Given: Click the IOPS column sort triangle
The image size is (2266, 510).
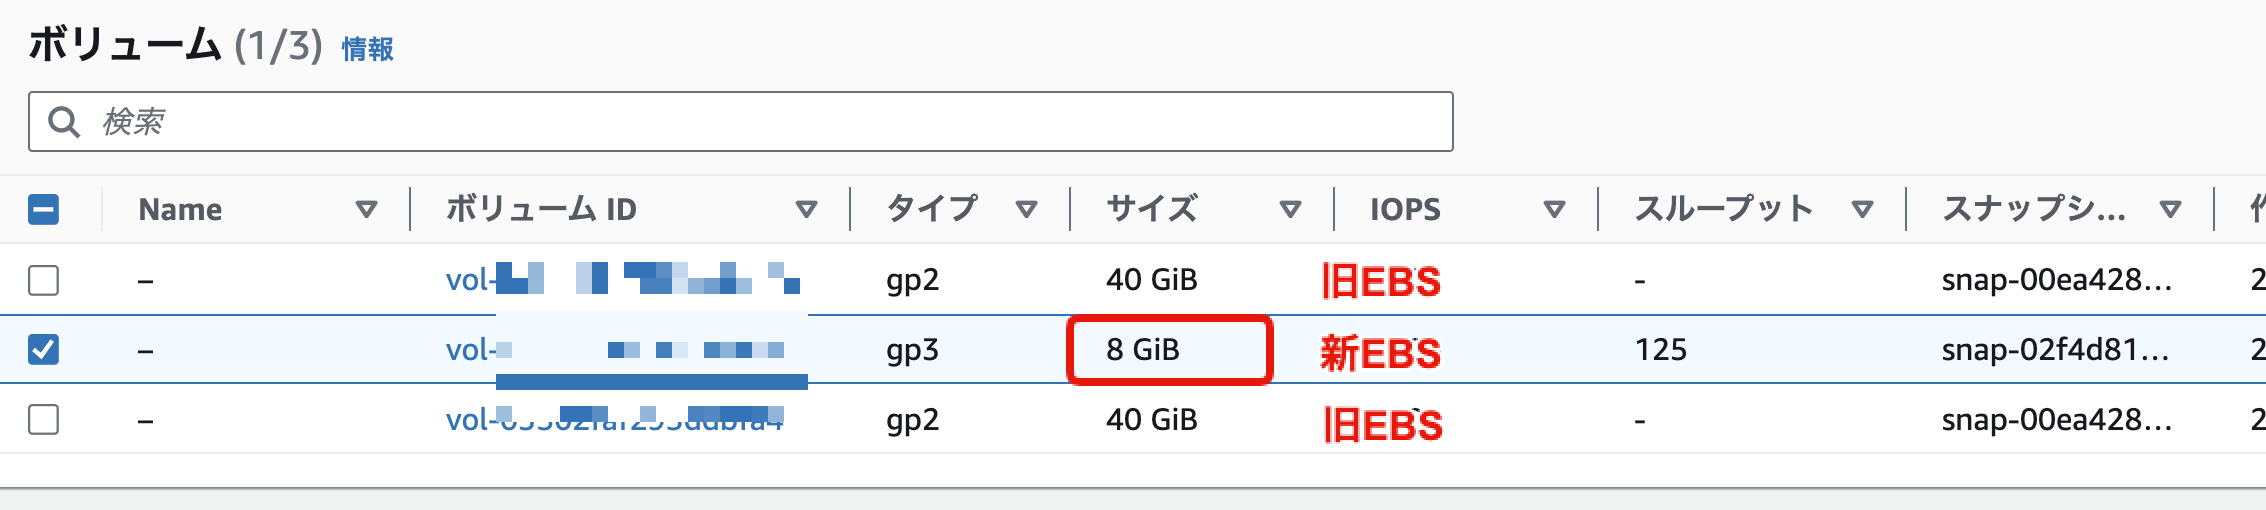Looking at the screenshot, I should [x=1554, y=209].
